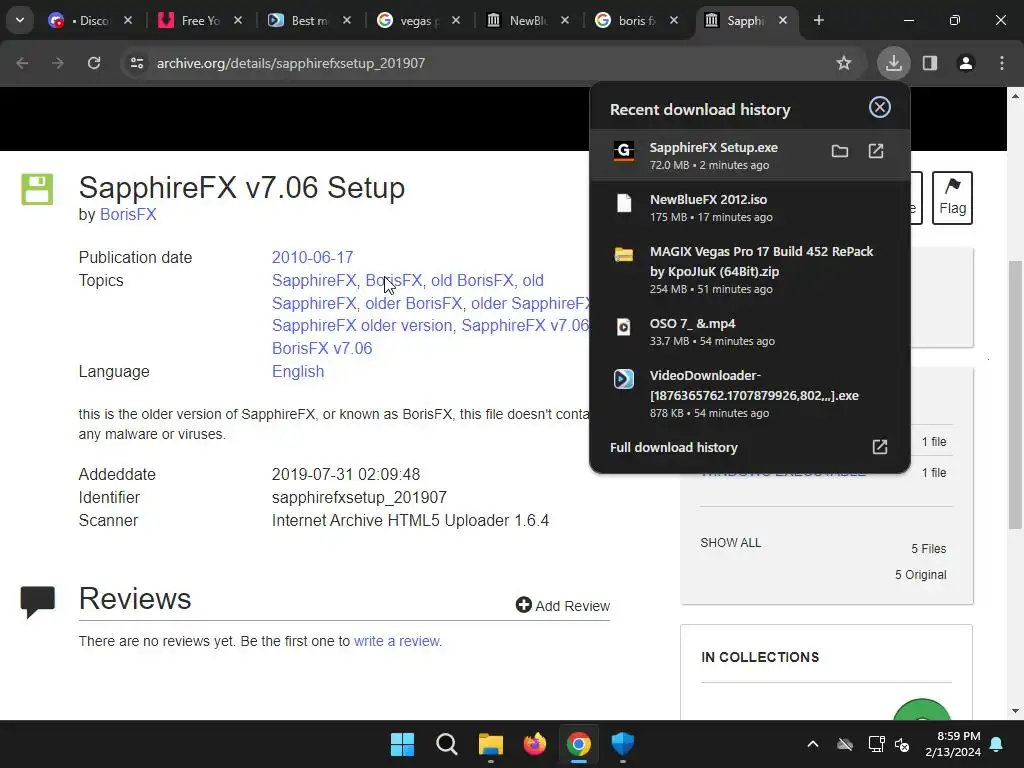
Task: Flag this item with Flag button
Action: [x=952, y=198]
